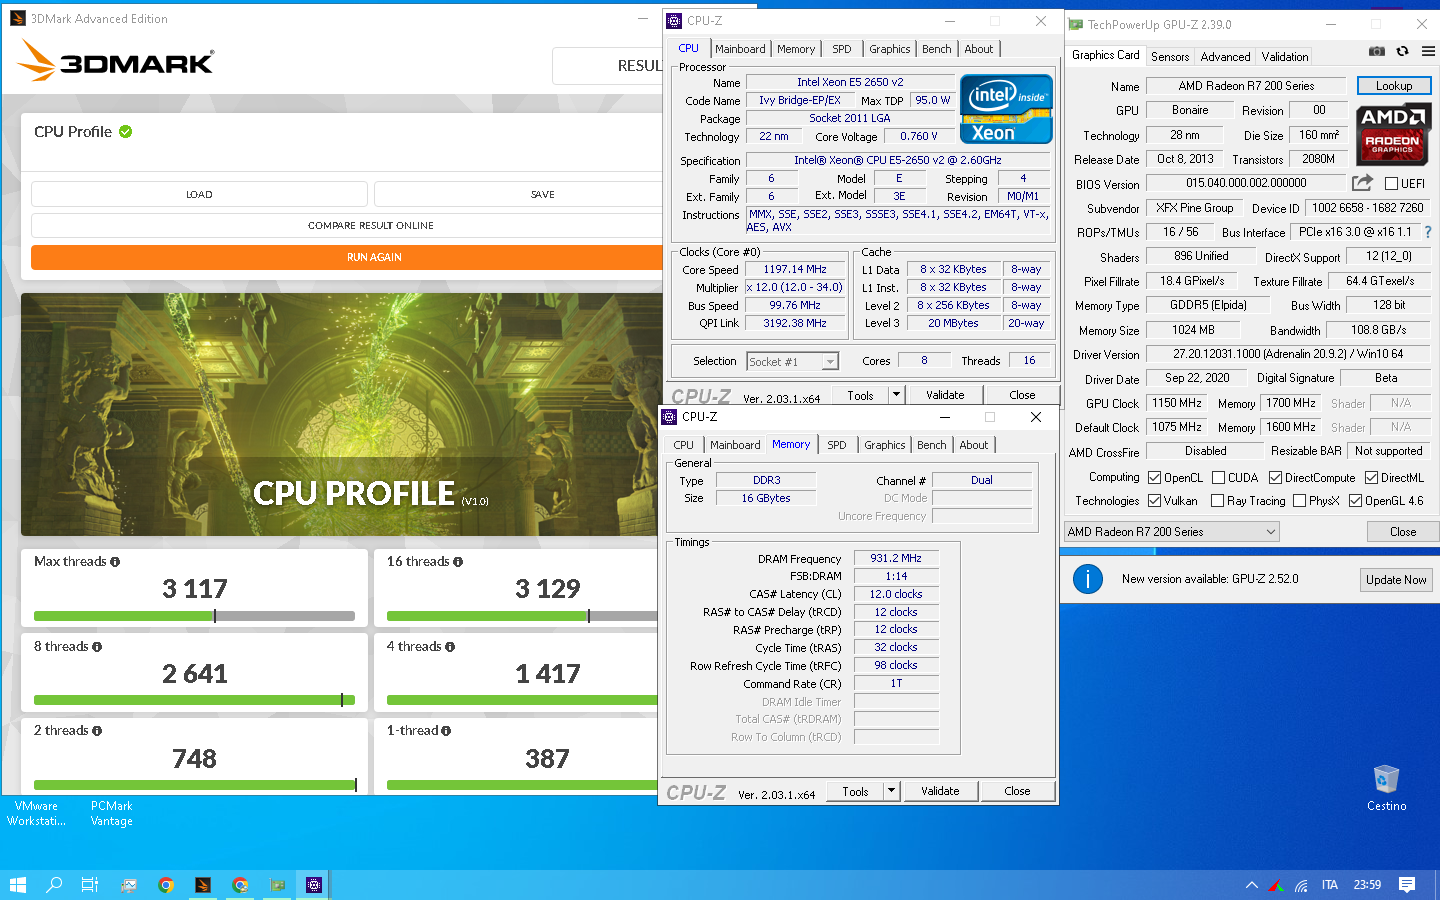Click the GPU-Z icon in the taskbar
The height and width of the screenshot is (900, 1440).
coord(277,885)
